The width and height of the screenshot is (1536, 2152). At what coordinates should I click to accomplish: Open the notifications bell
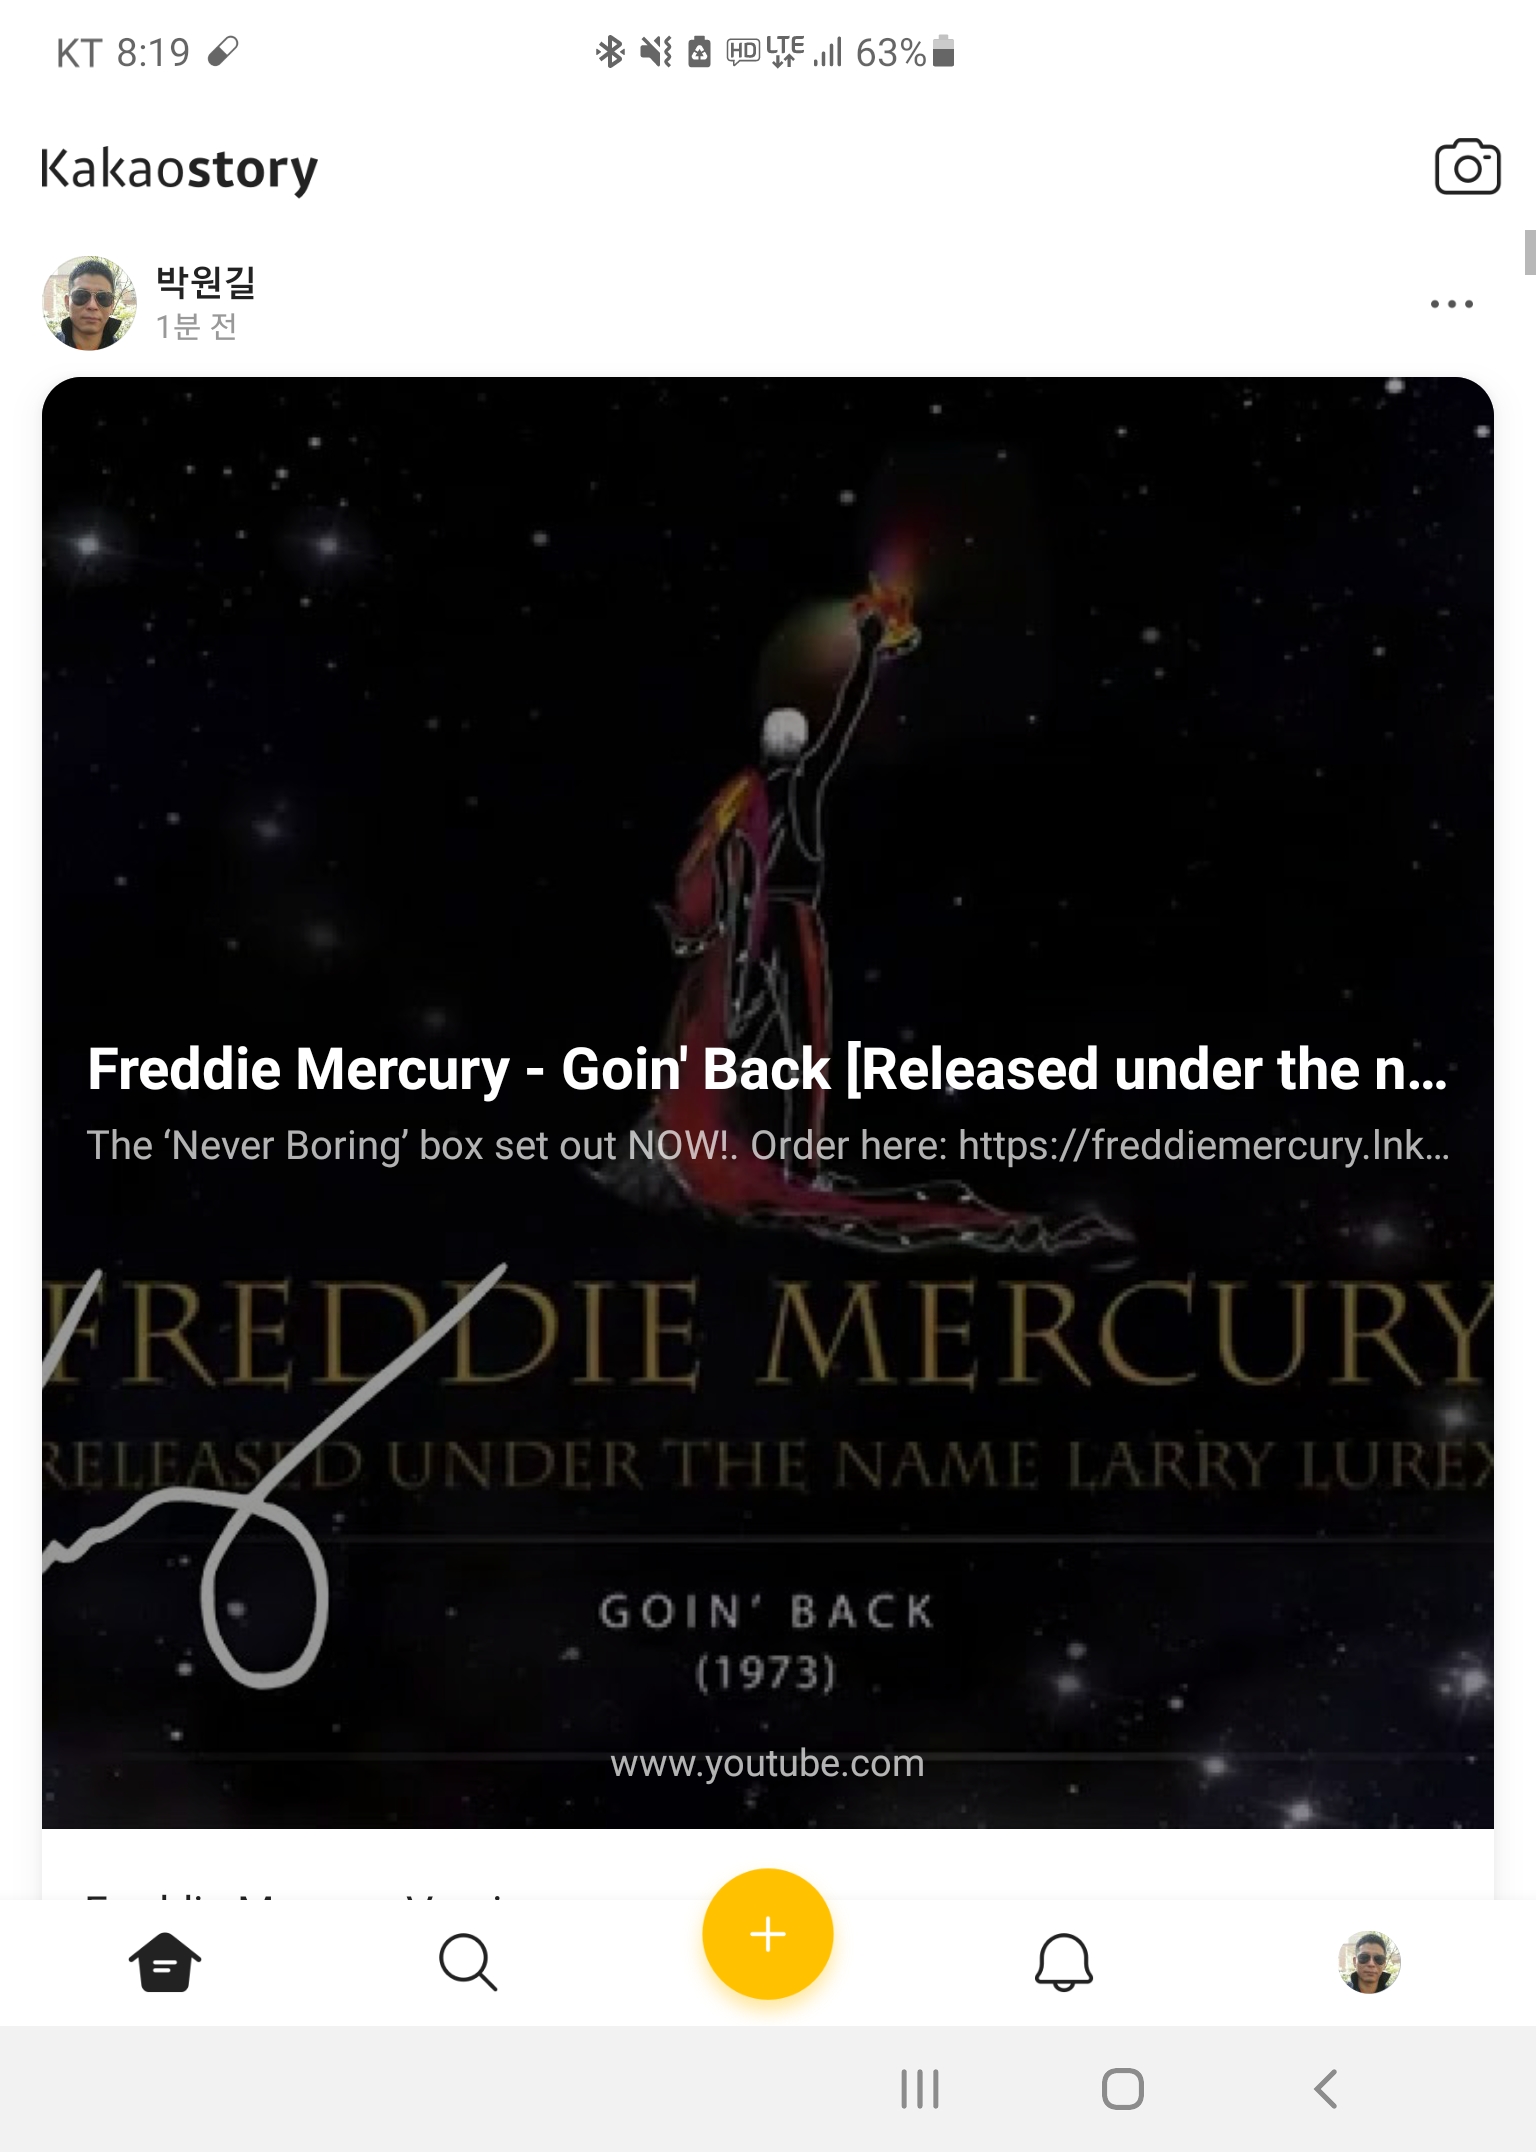point(1064,1962)
